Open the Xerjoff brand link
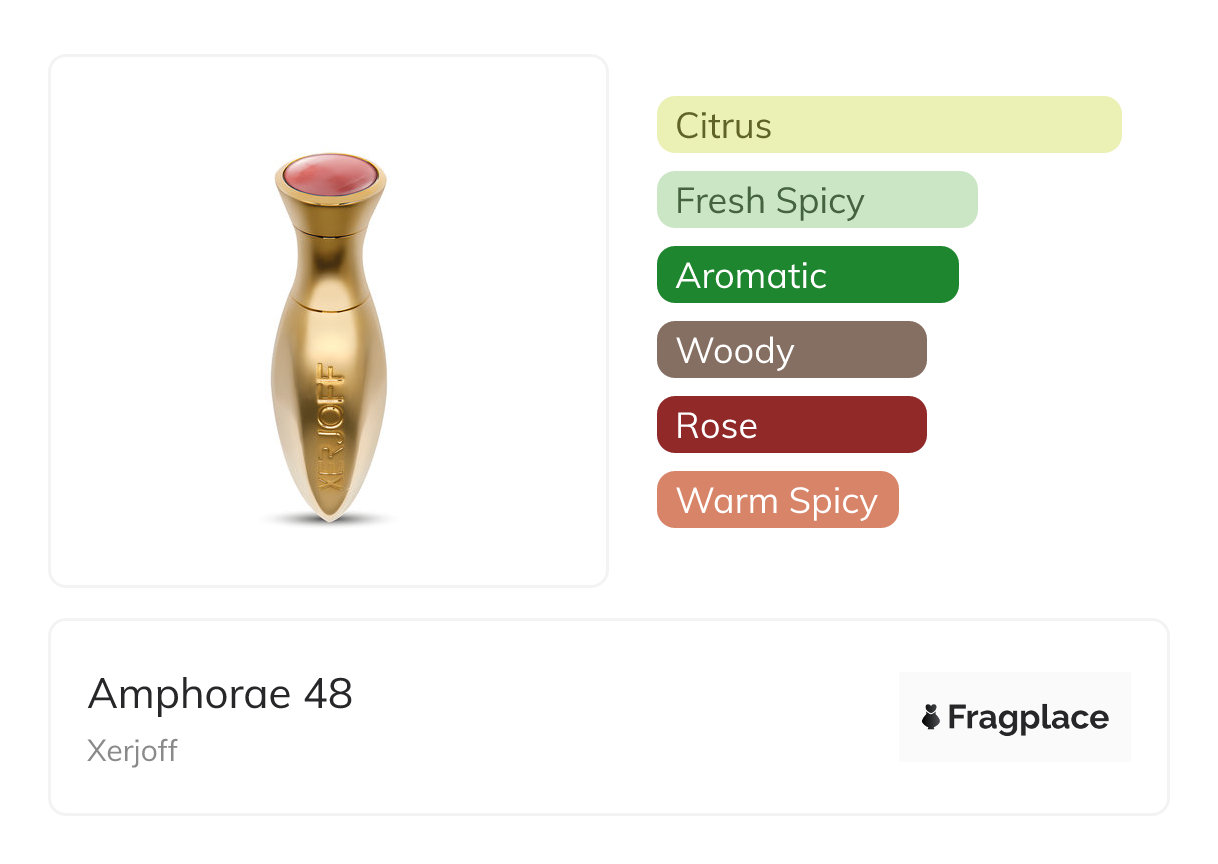Screen dimensions: 1218x864 coord(132,750)
